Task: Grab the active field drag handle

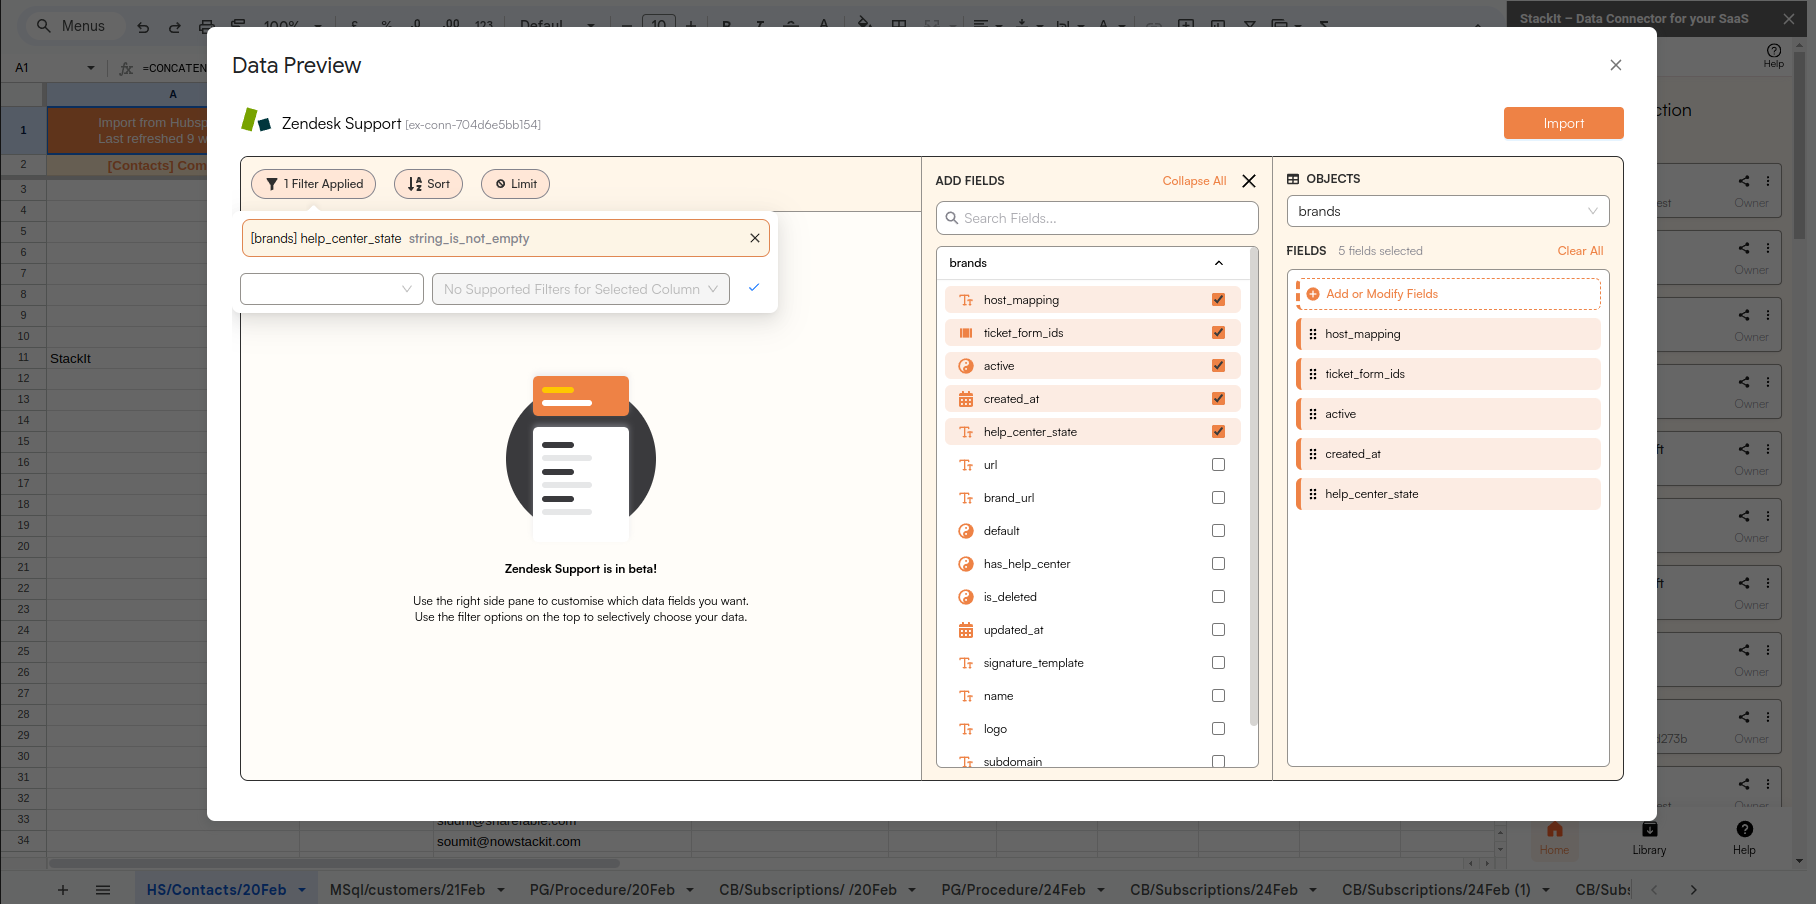Action: (x=1313, y=414)
